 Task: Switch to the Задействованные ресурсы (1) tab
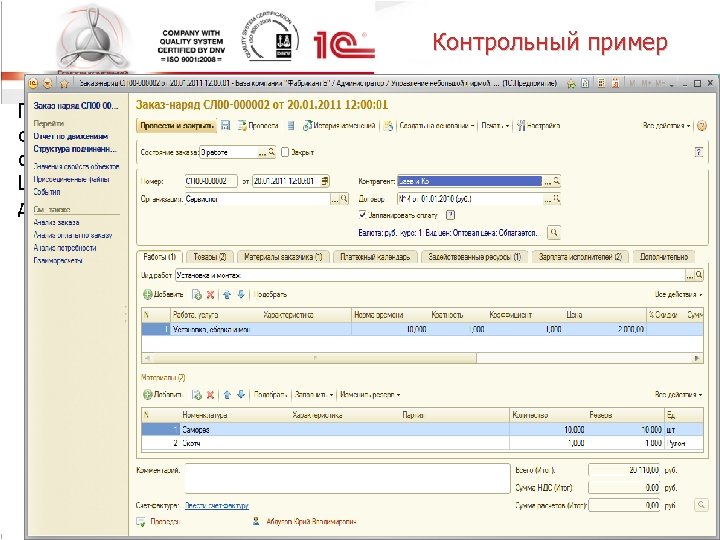[x=475, y=257]
